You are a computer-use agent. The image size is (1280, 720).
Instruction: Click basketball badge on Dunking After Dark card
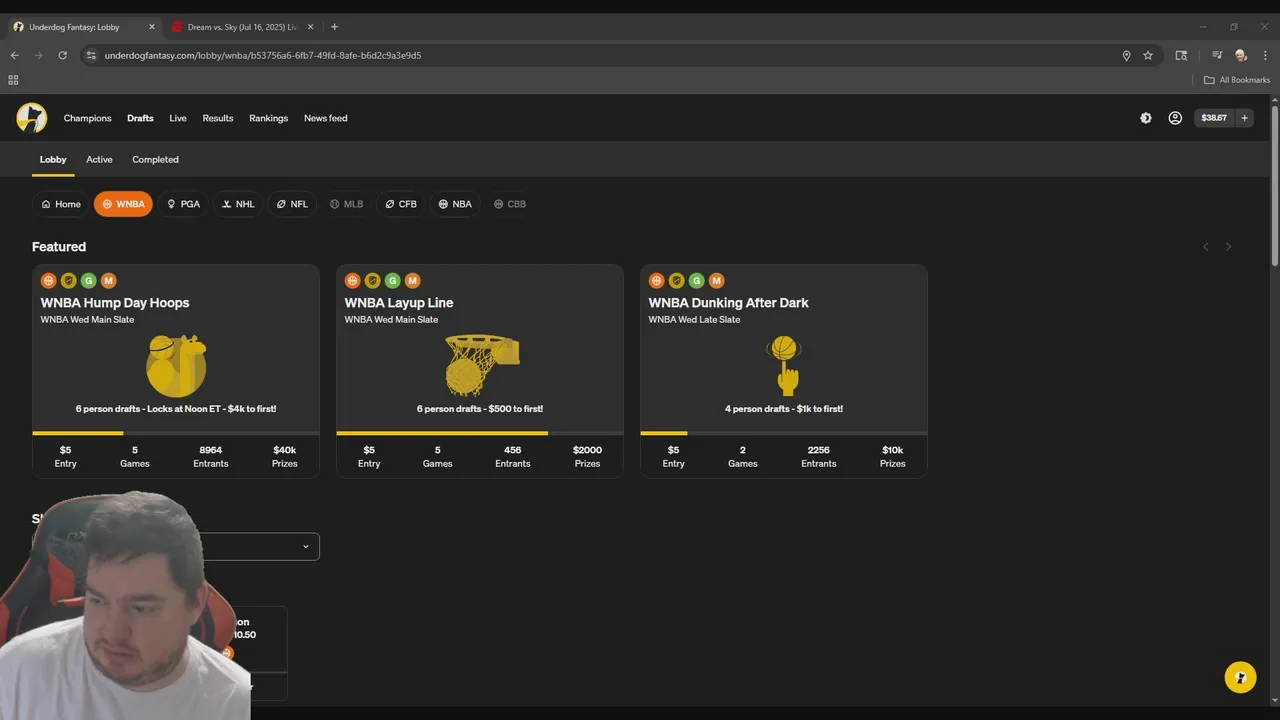tap(656, 281)
